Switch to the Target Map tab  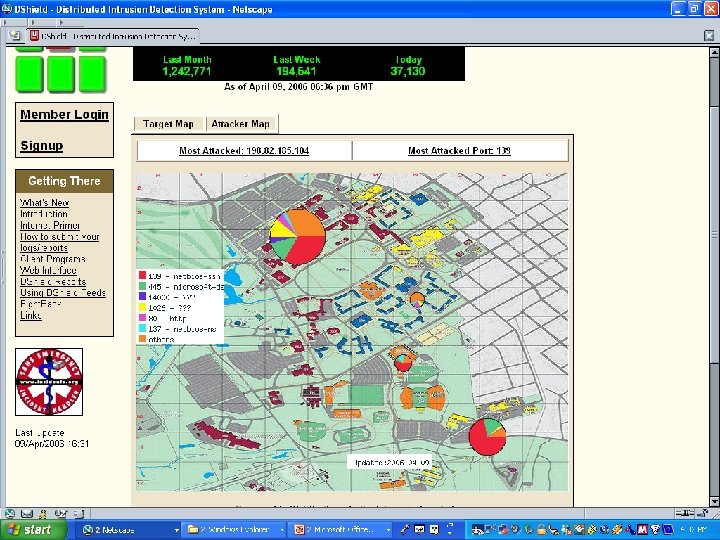click(168, 124)
